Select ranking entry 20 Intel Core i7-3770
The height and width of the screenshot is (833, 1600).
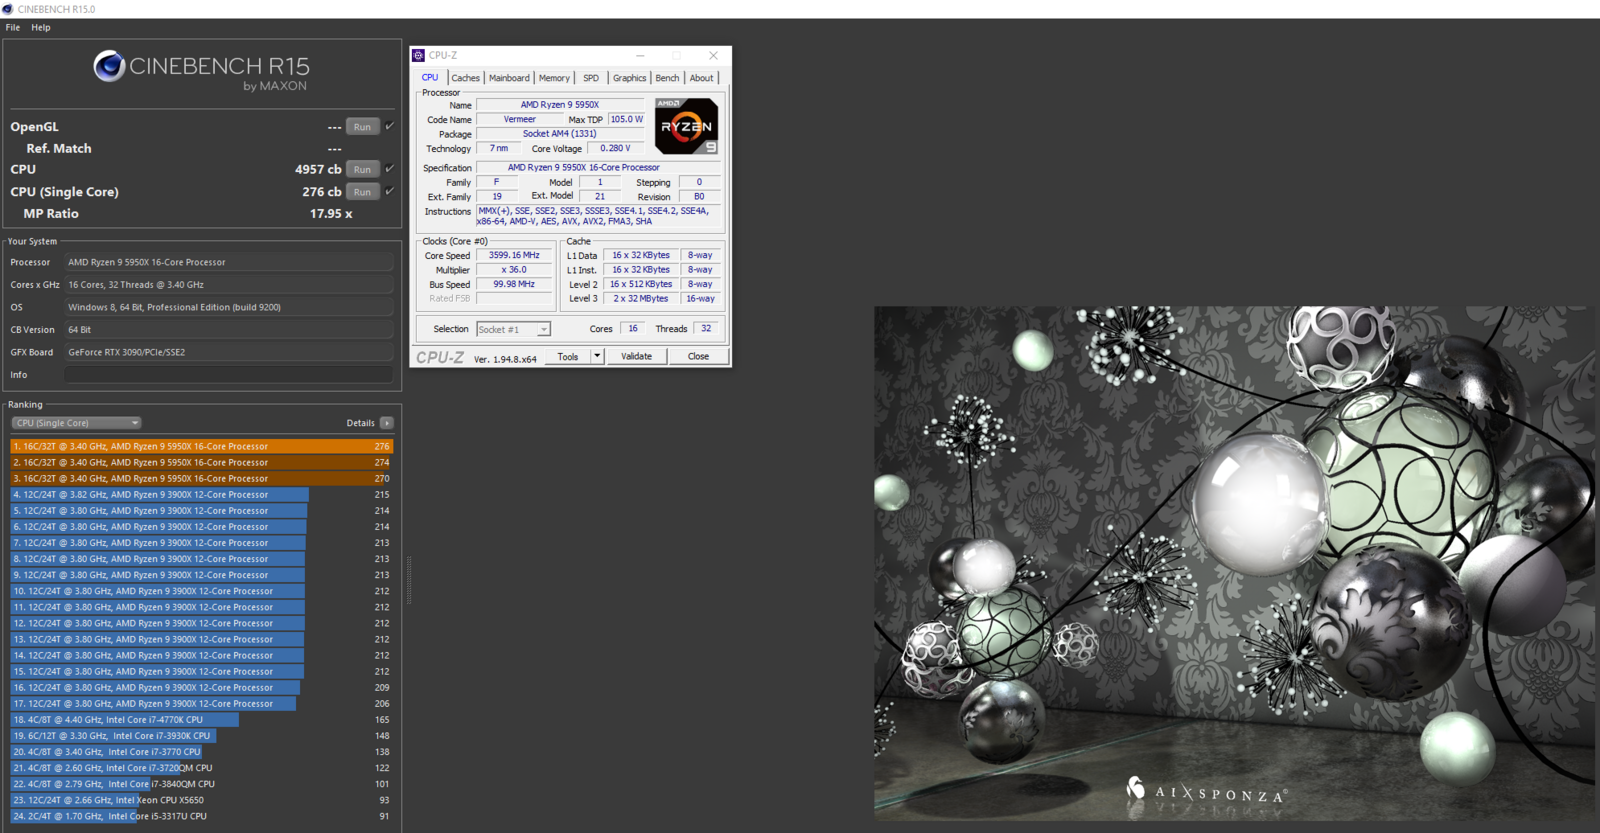202,751
